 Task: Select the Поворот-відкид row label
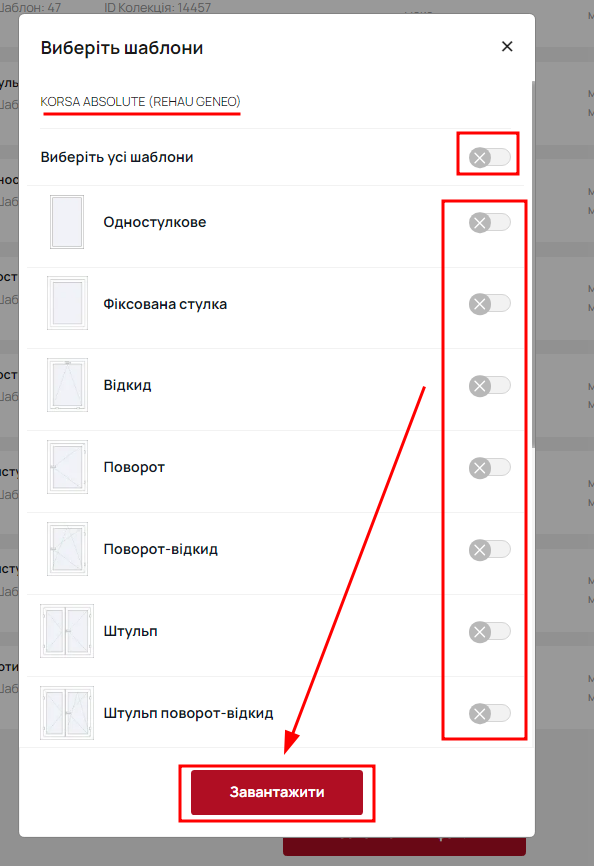click(161, 549)
